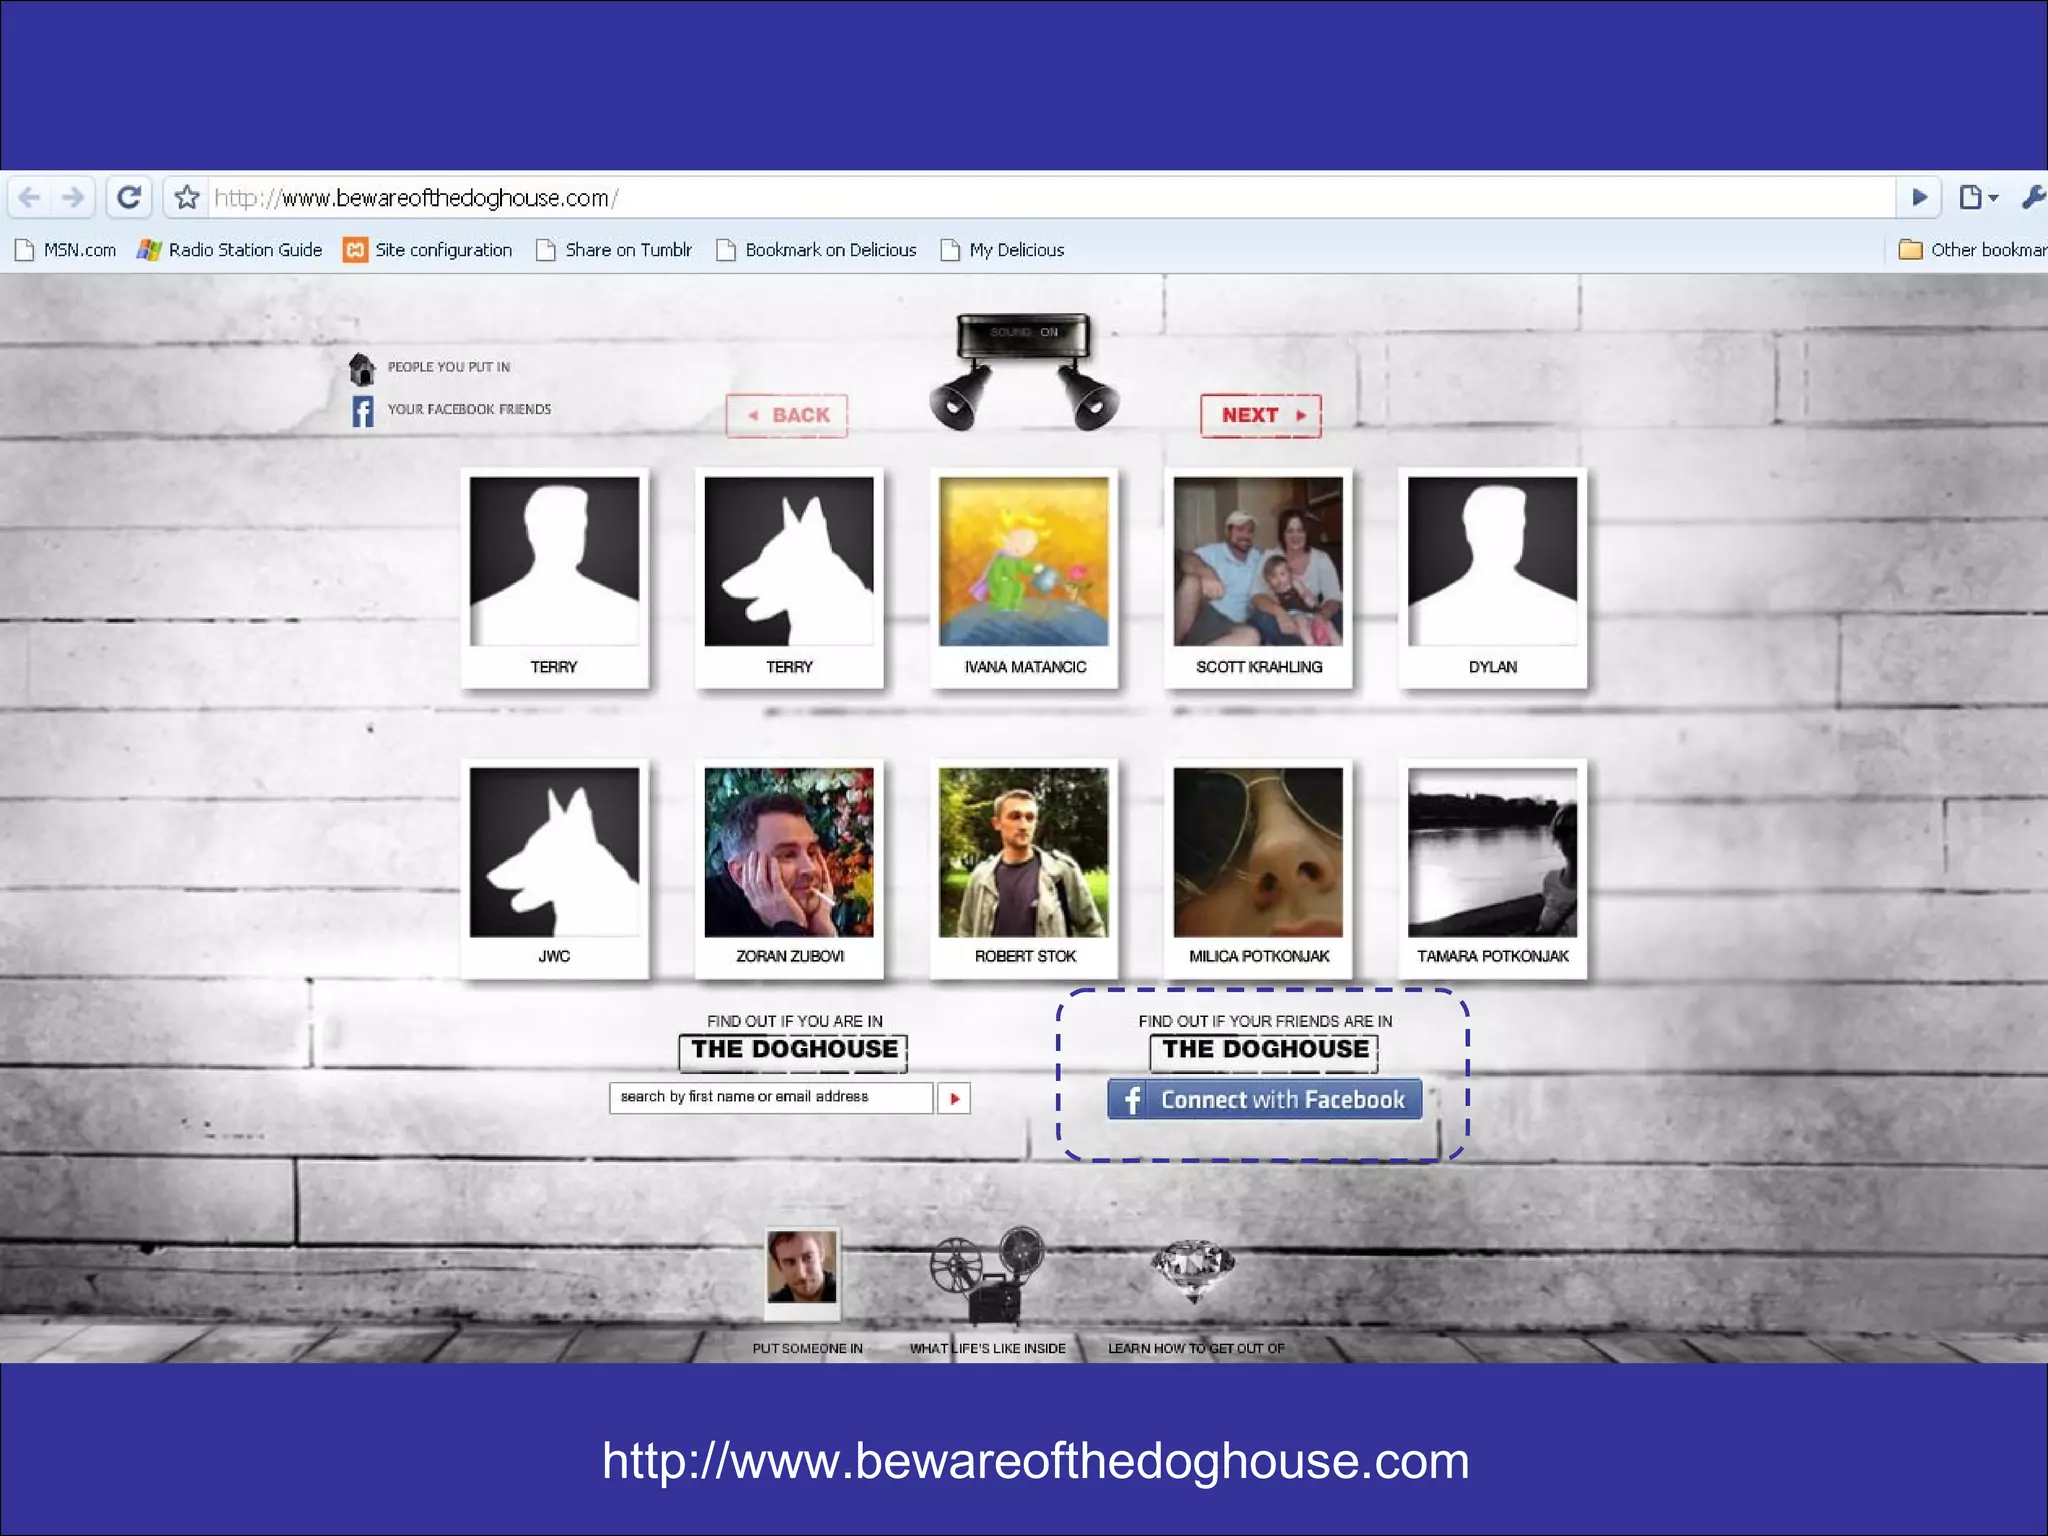
Task: Open the Site configuration bookmark
Action: tap(428, 250)
